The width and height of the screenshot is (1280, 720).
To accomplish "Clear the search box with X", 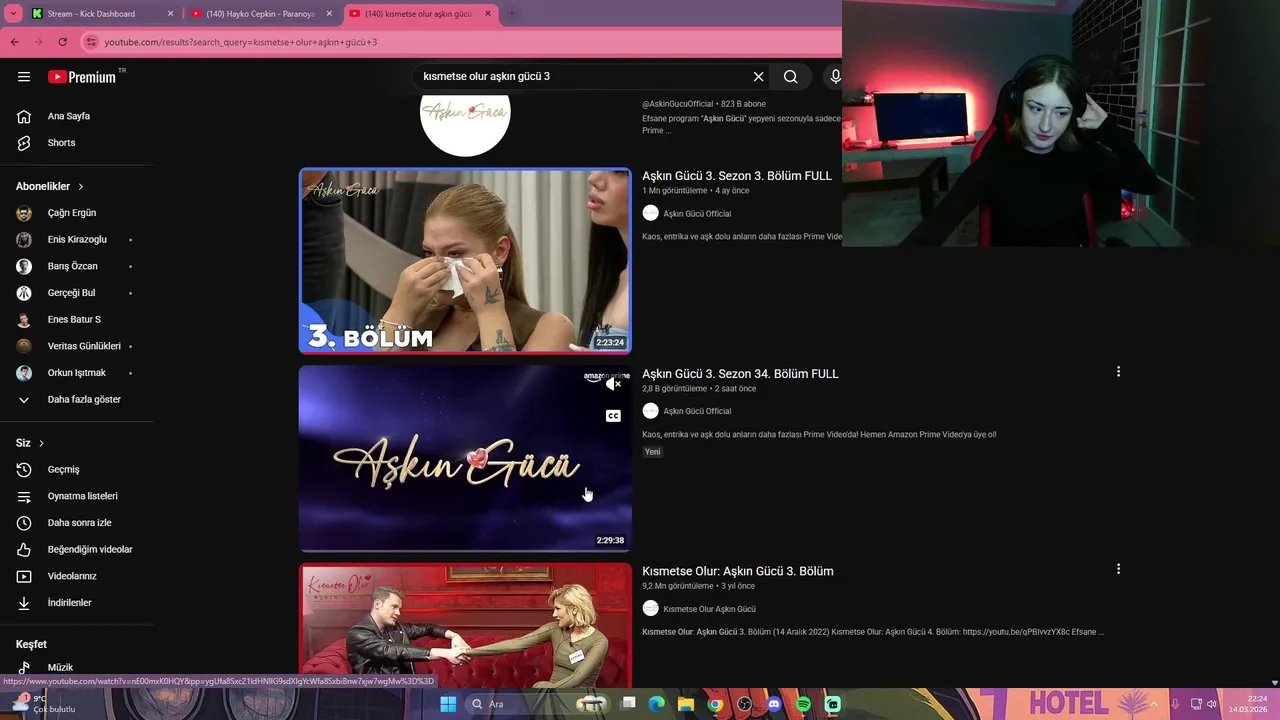I will point(758,77).
